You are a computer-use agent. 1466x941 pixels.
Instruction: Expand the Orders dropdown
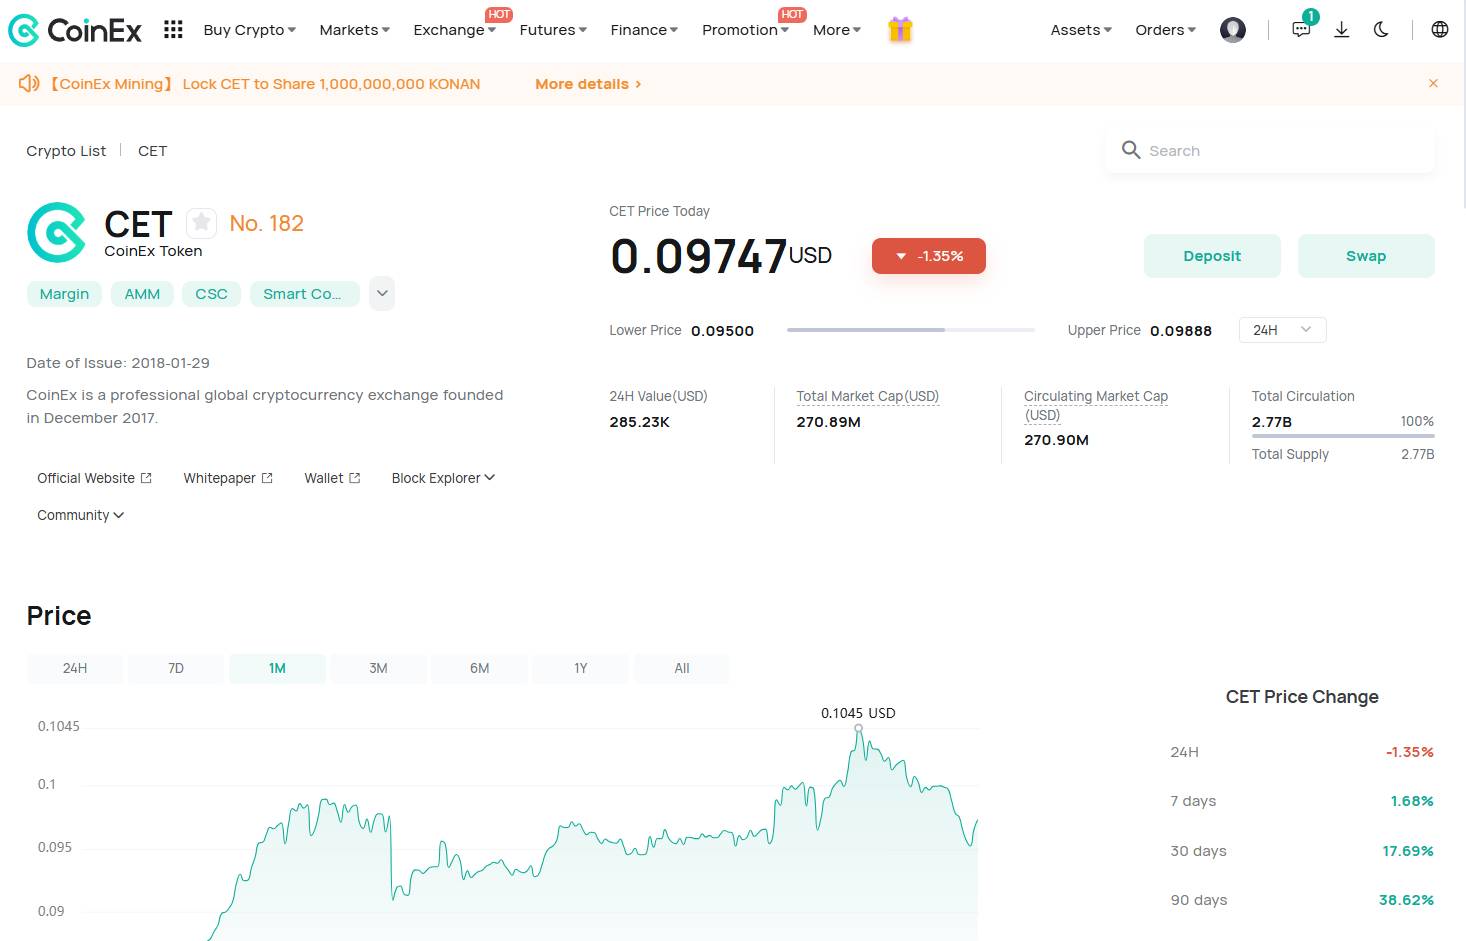[x=1166, y=30]
